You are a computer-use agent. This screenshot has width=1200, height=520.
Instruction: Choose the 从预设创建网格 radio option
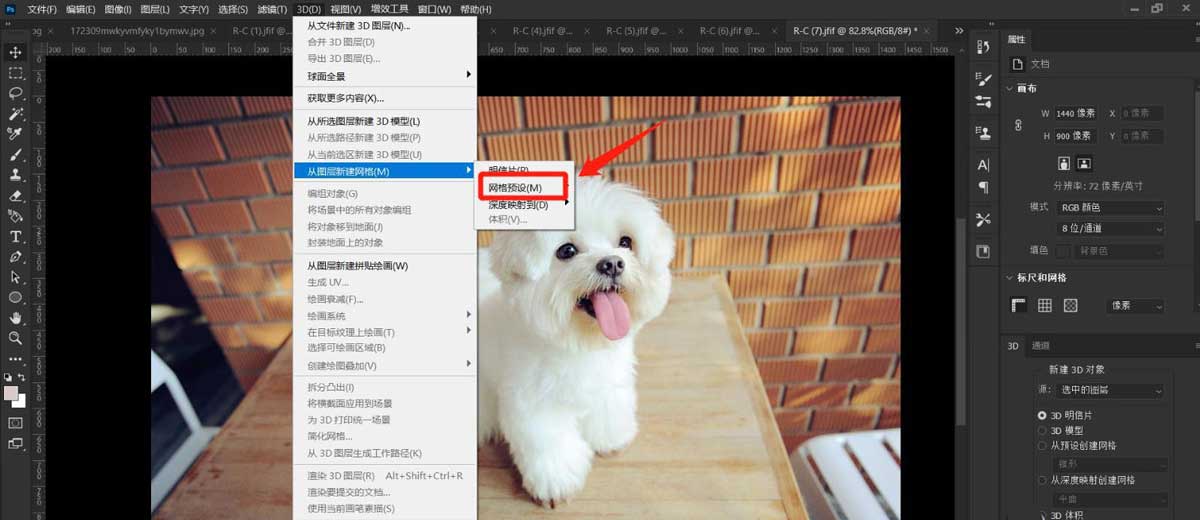1042,445
